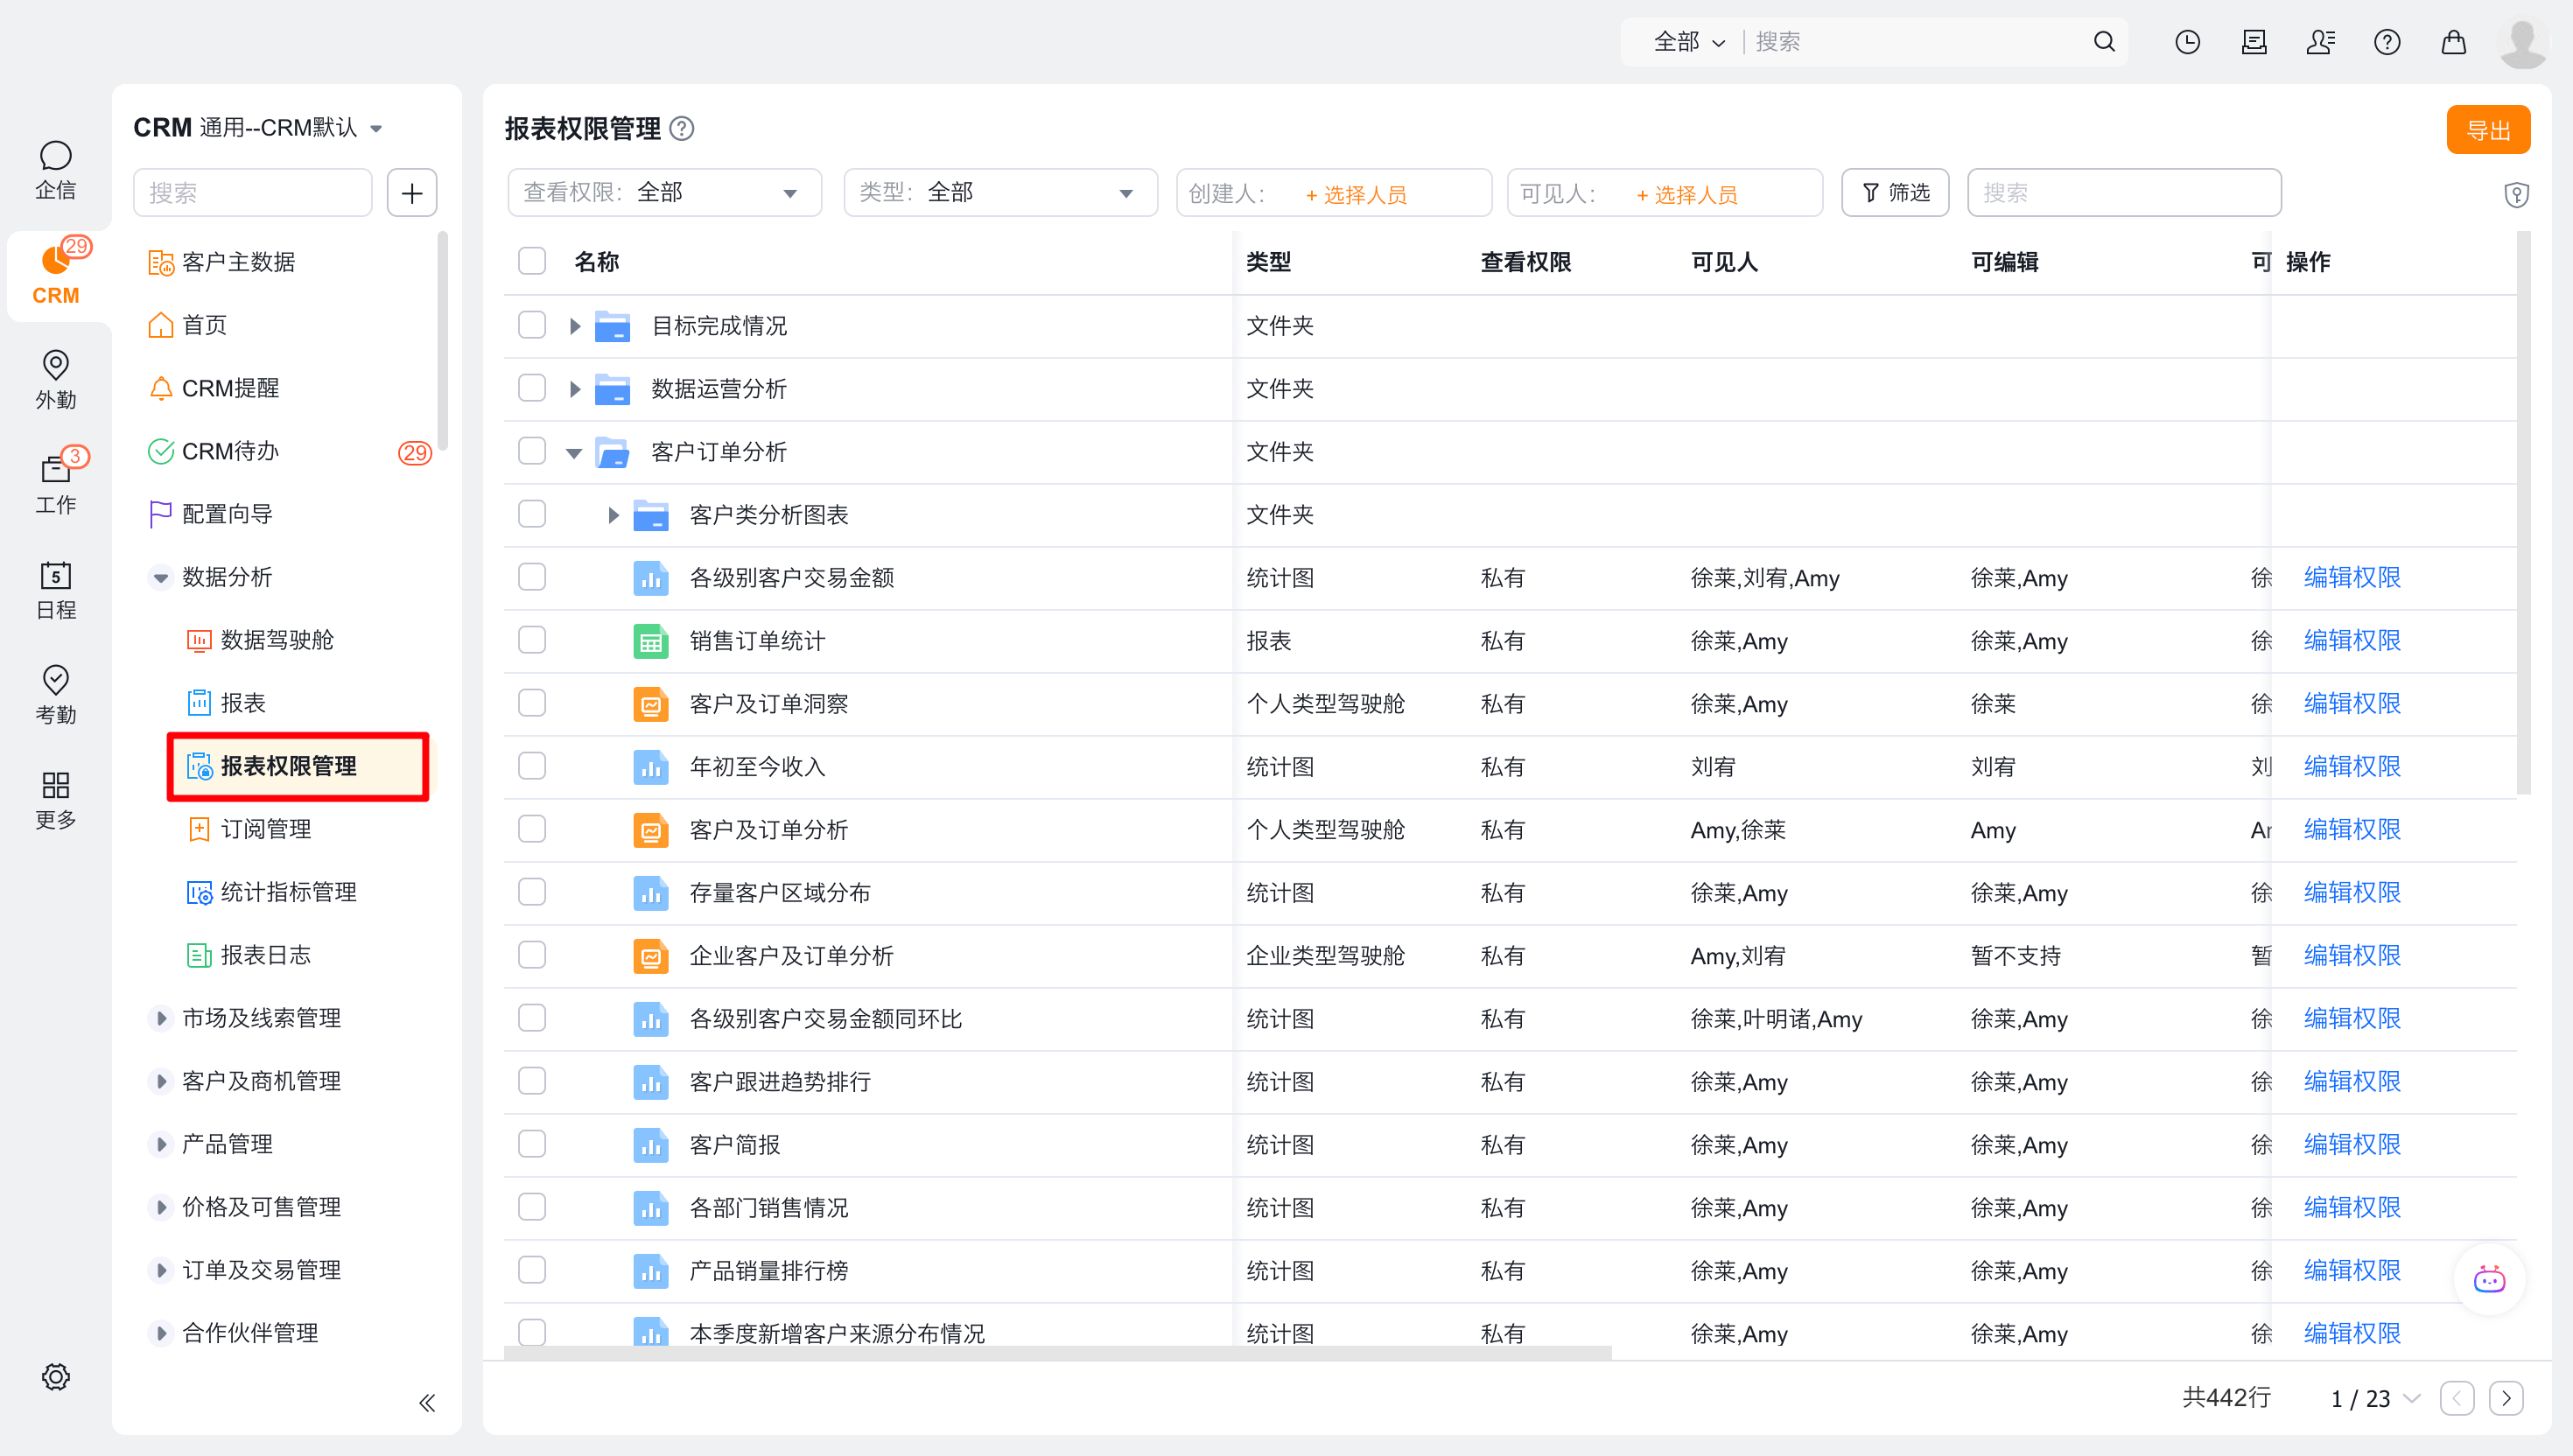
Task: Click the shield icon beside search field
Action: [2516, 194]
